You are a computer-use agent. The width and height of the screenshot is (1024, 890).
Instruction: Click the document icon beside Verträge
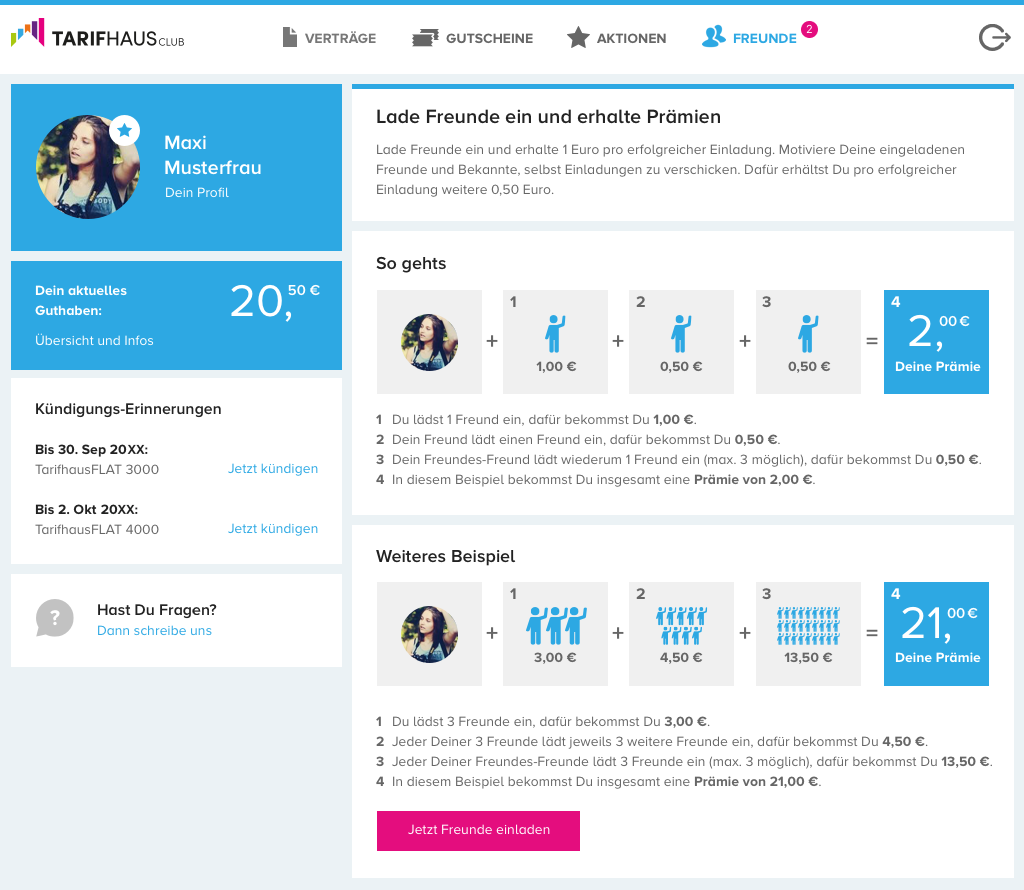pyautogui.click(x=290, y=38)
